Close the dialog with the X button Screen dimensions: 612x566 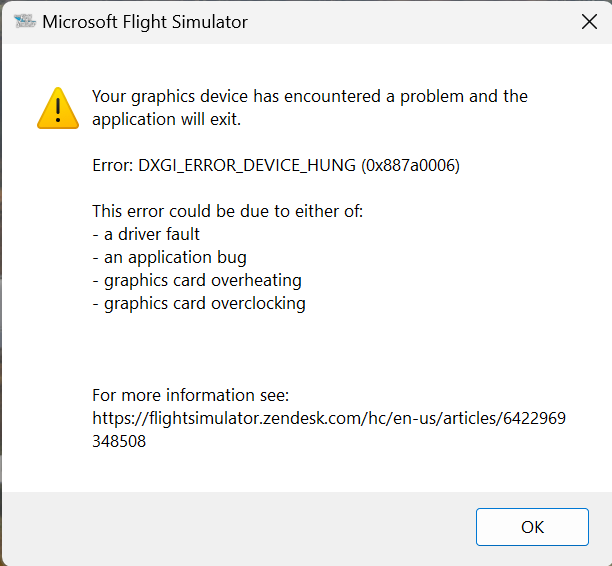click(x=589, y=21)
